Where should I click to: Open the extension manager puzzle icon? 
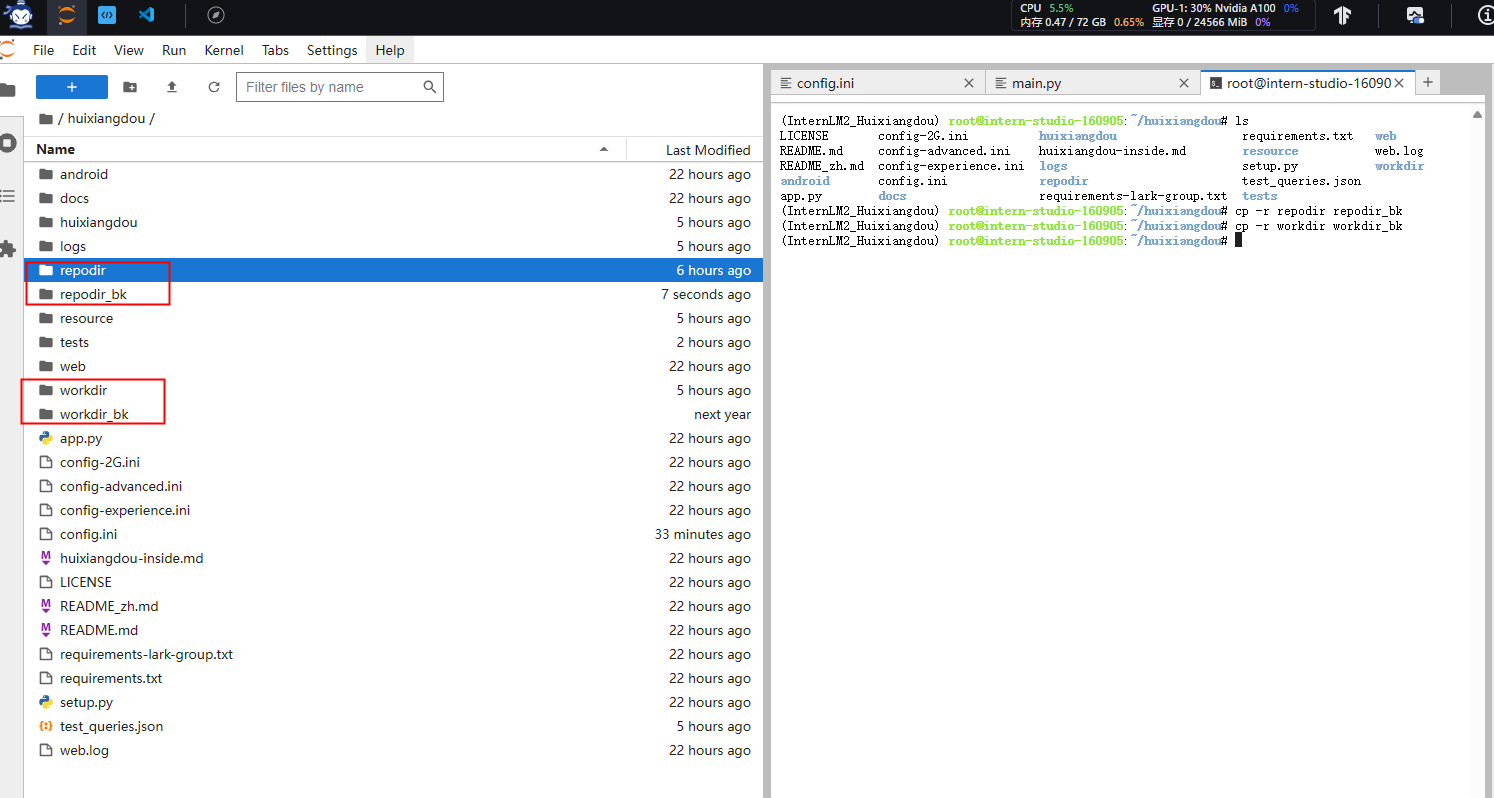point(8,248)
